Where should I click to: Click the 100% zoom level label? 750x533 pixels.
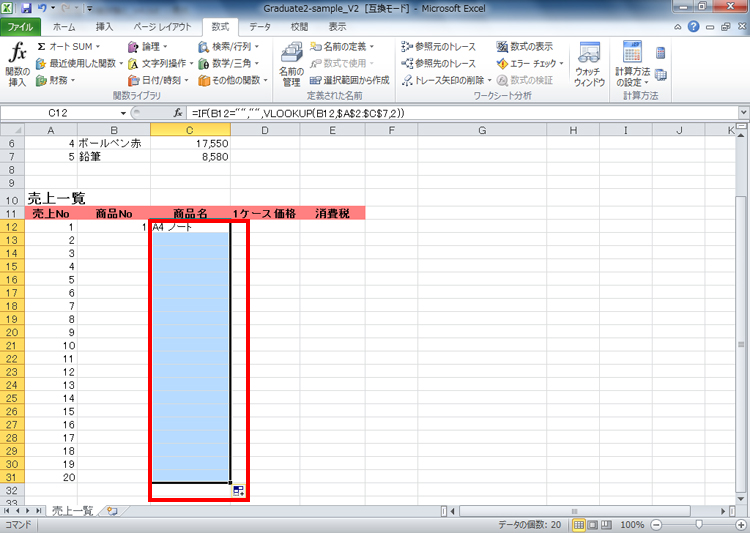click(x=632, y=525)
